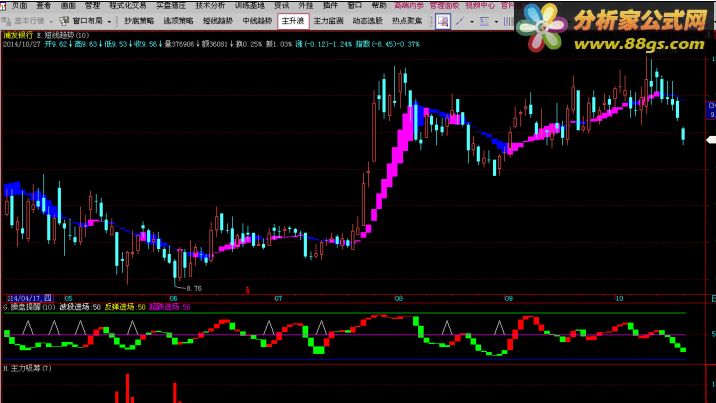The width and height of the screenshot is (716, 403).
Task: Select the 抄底策略 strategy button
Action: (139, 21)
